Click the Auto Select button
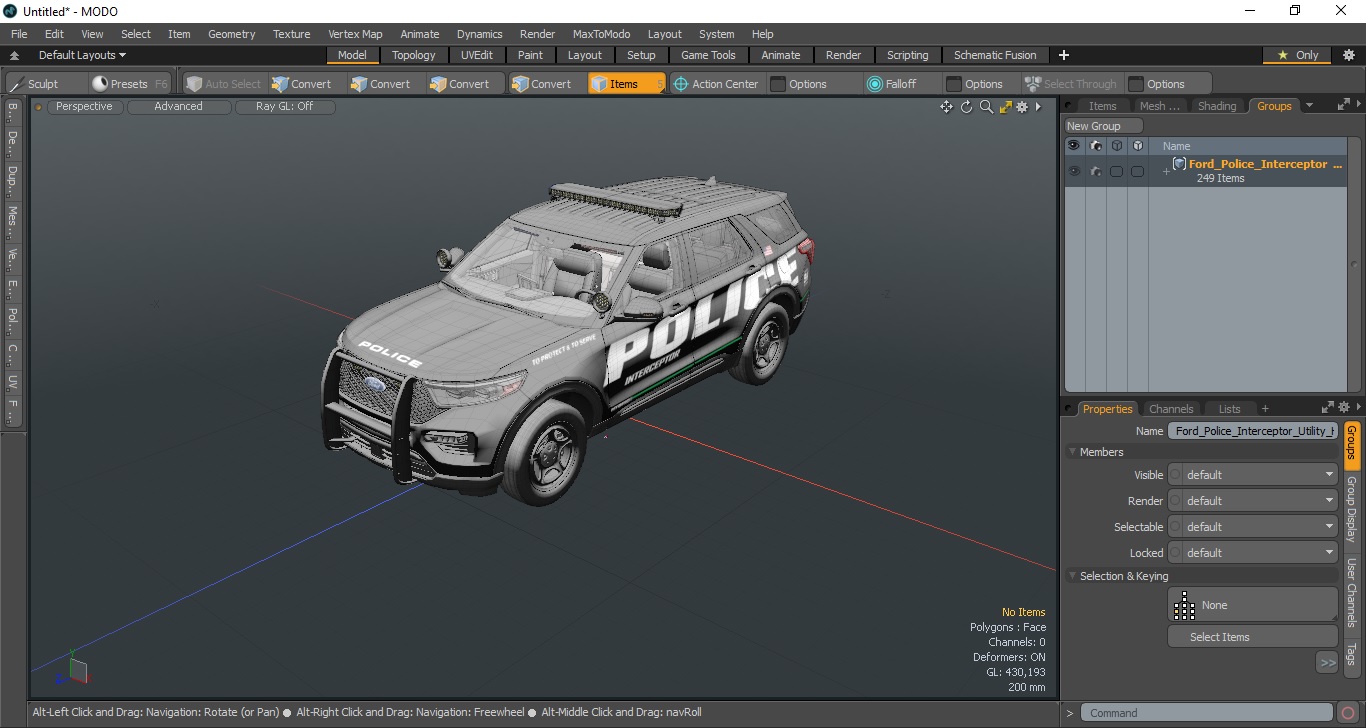 [224, 84]
